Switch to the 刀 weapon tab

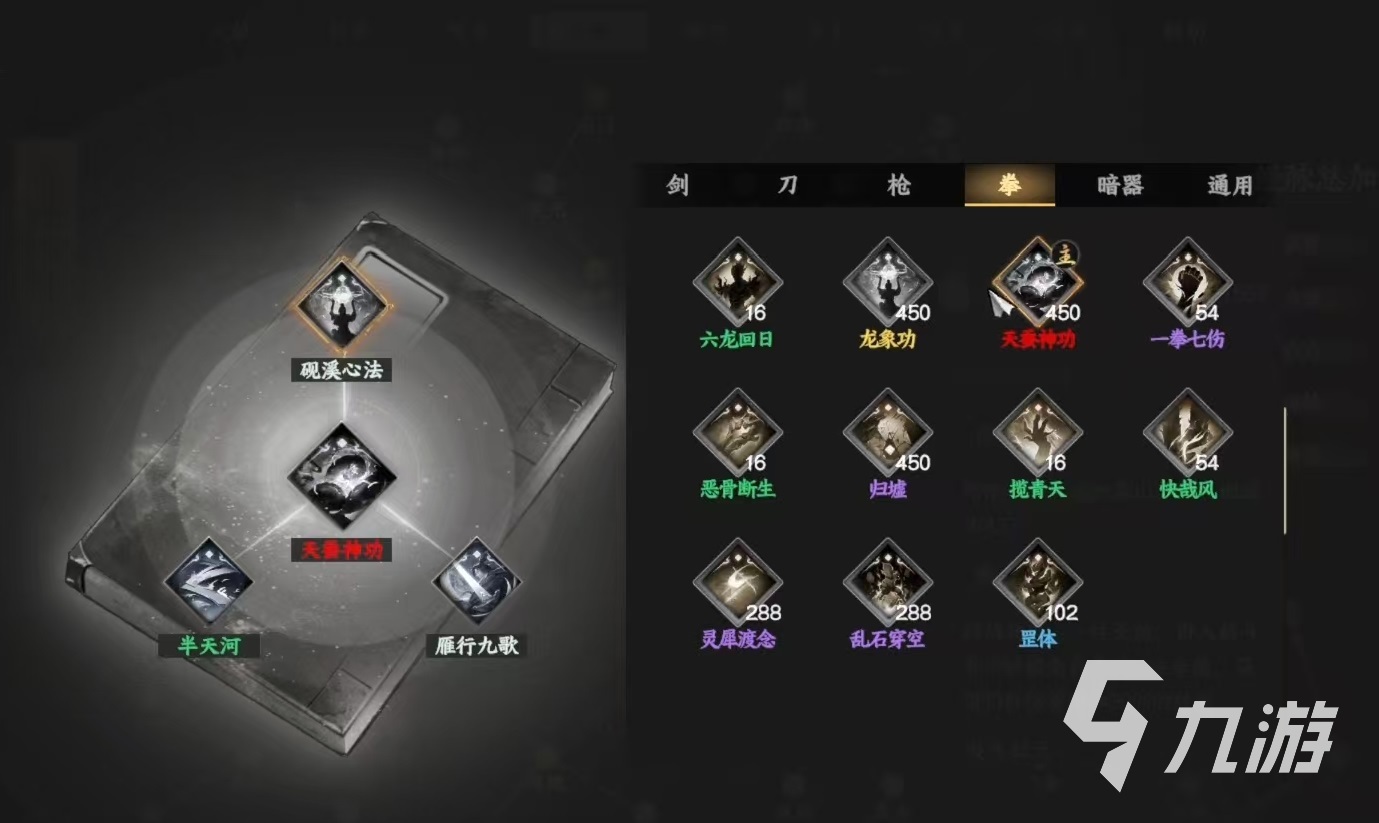[788, 185]
